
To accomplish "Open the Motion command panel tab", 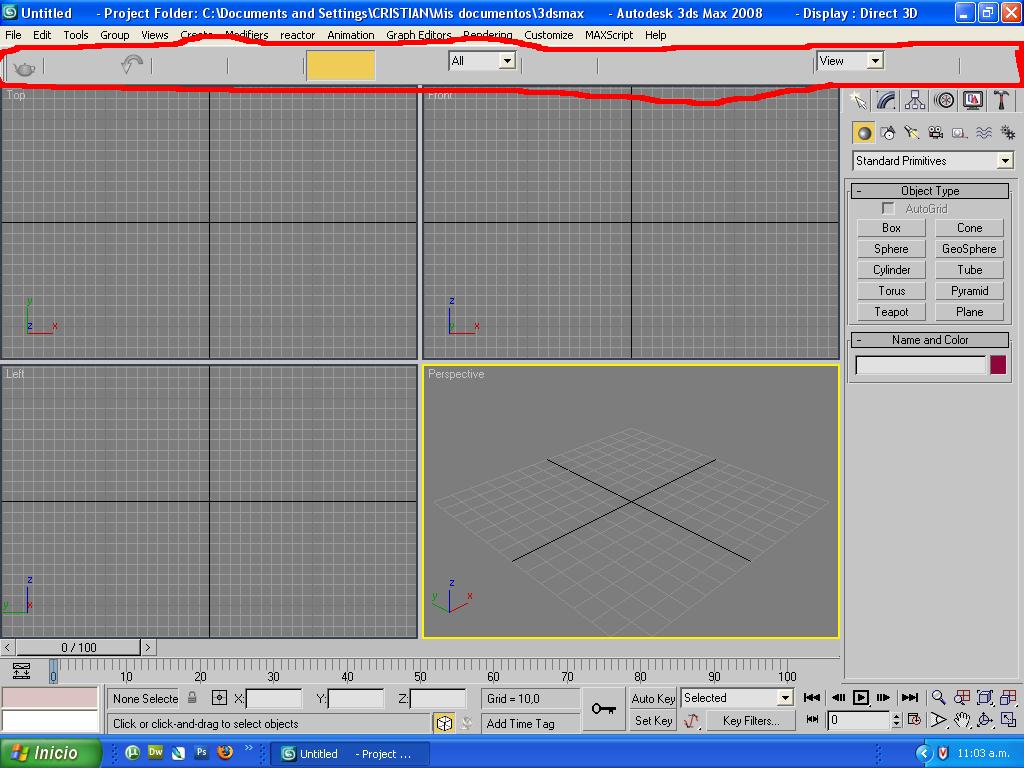I will pos(944,101).
